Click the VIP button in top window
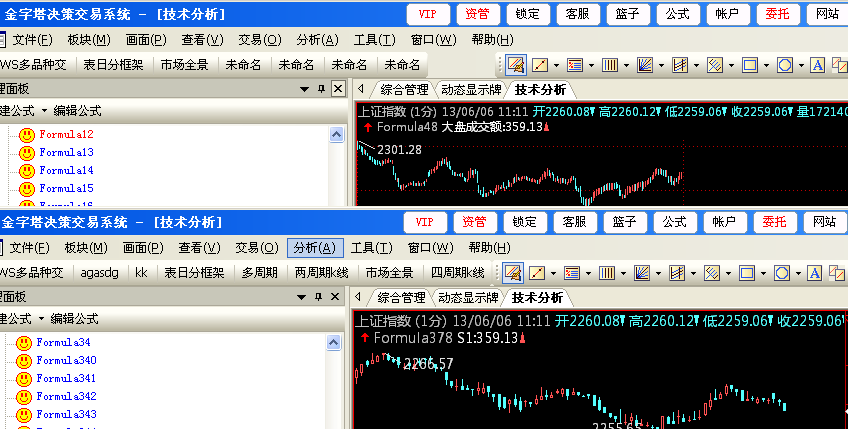The image size is (848, 429). [x=428, y=15]
